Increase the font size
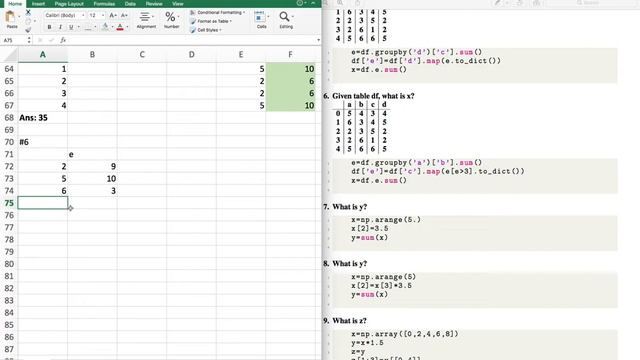 (x=113, y=16)
